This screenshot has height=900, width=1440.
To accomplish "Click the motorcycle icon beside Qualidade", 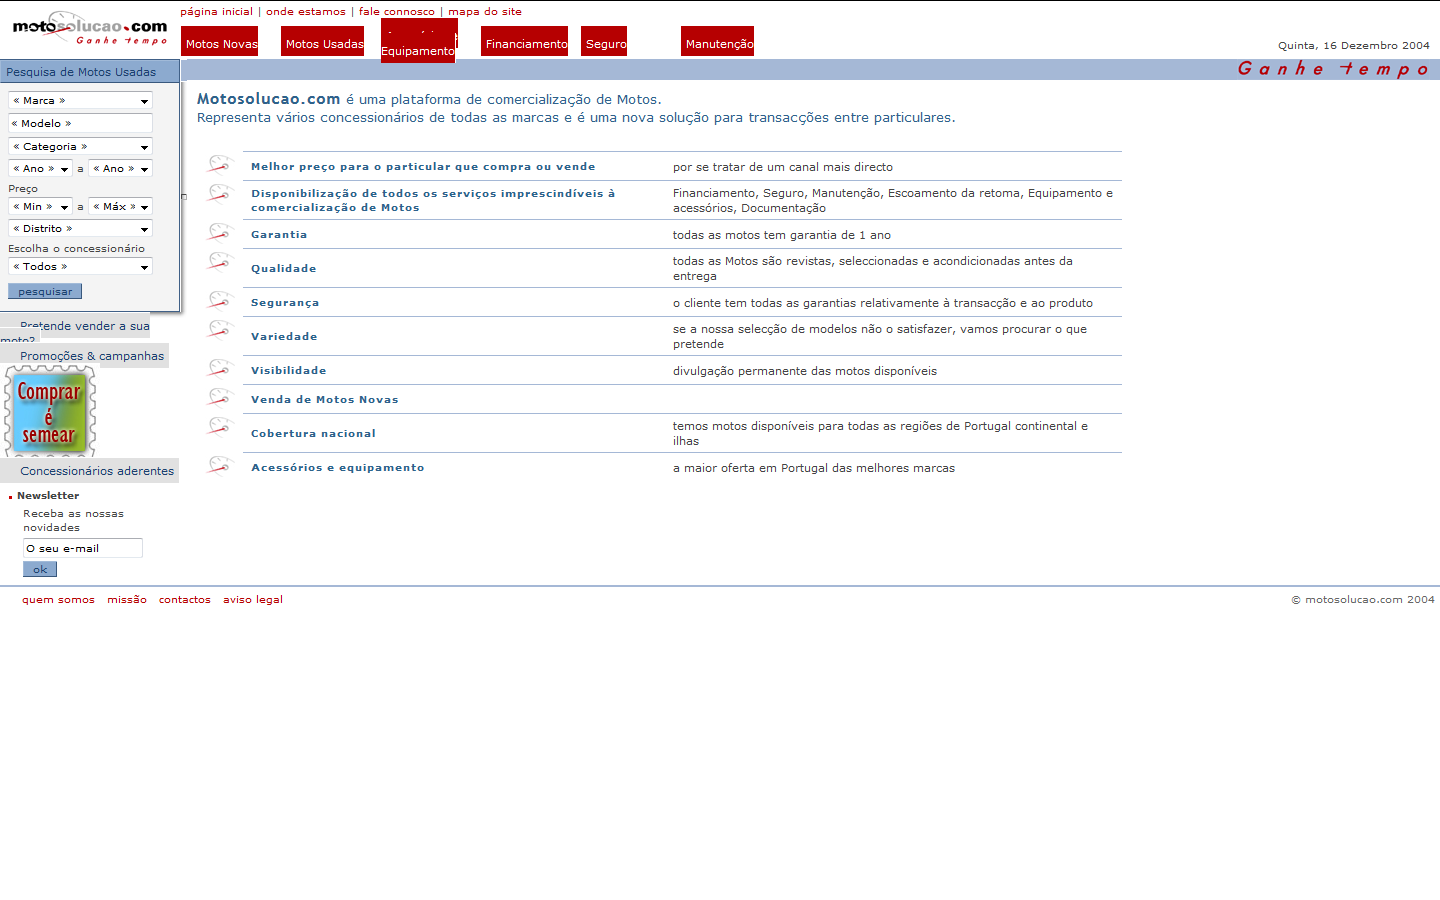I will point(220,261).
